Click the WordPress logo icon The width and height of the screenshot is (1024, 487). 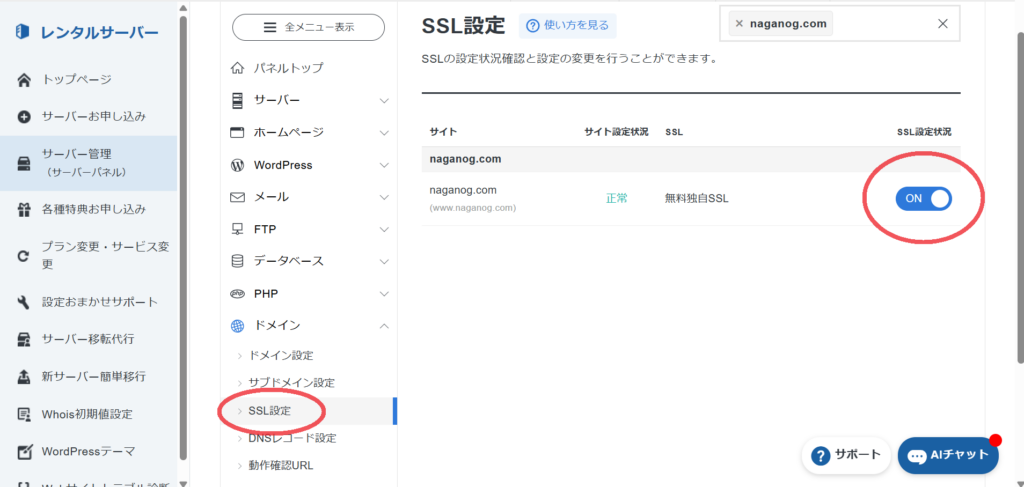pos(238,165)
